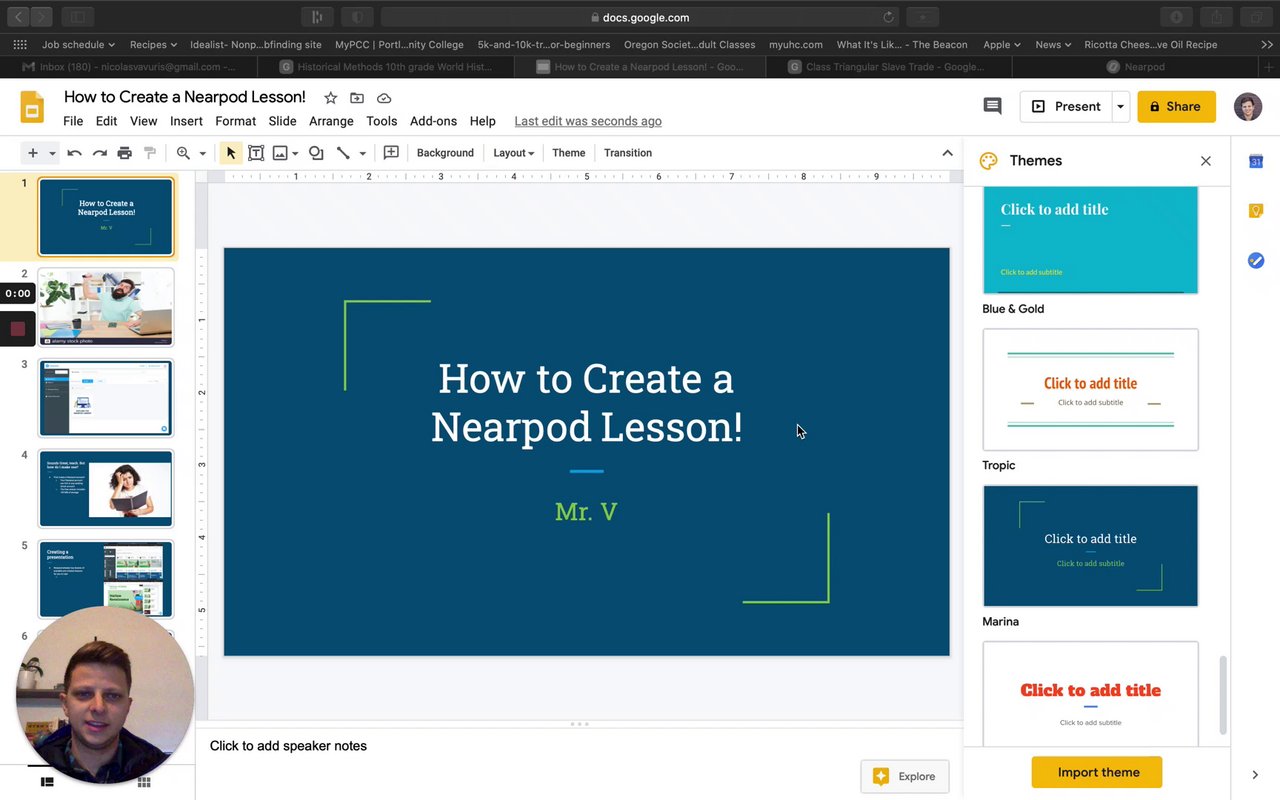Click the Background button
The height and width of the screenshot is (800, 1280).
pyautogui.click(x=445, y=153)
